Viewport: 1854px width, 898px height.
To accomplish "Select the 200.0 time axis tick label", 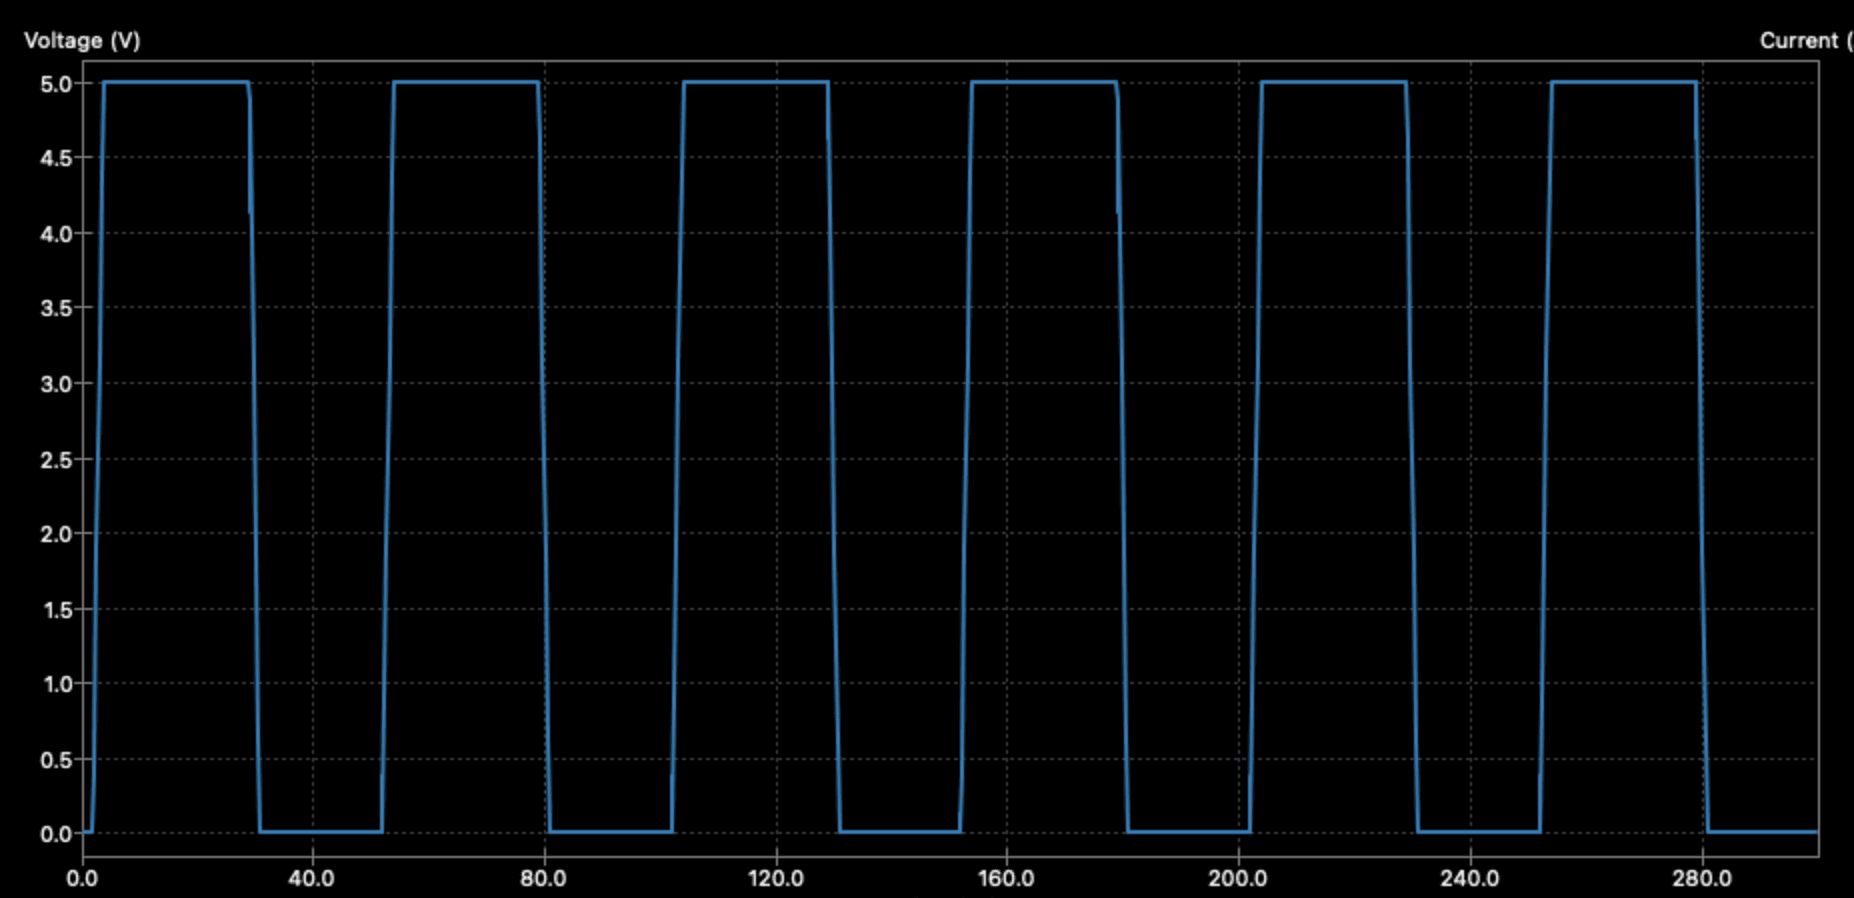I will tap(1237, 879).
